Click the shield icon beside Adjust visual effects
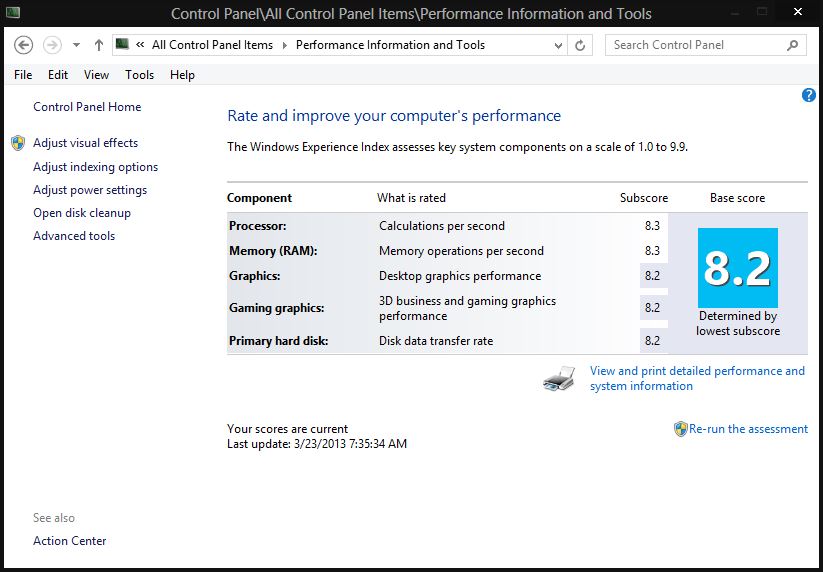This screenshot has height=572, width=823. pyautogui.click(x=18, y=143)
